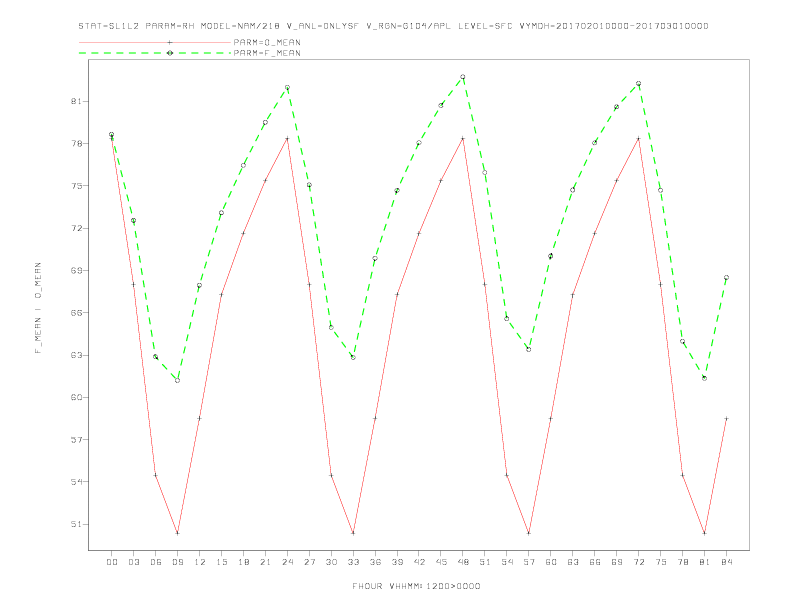Click the PARM=O_MEAN legend label
Screen dimensions: 792x612
point(267,42)
